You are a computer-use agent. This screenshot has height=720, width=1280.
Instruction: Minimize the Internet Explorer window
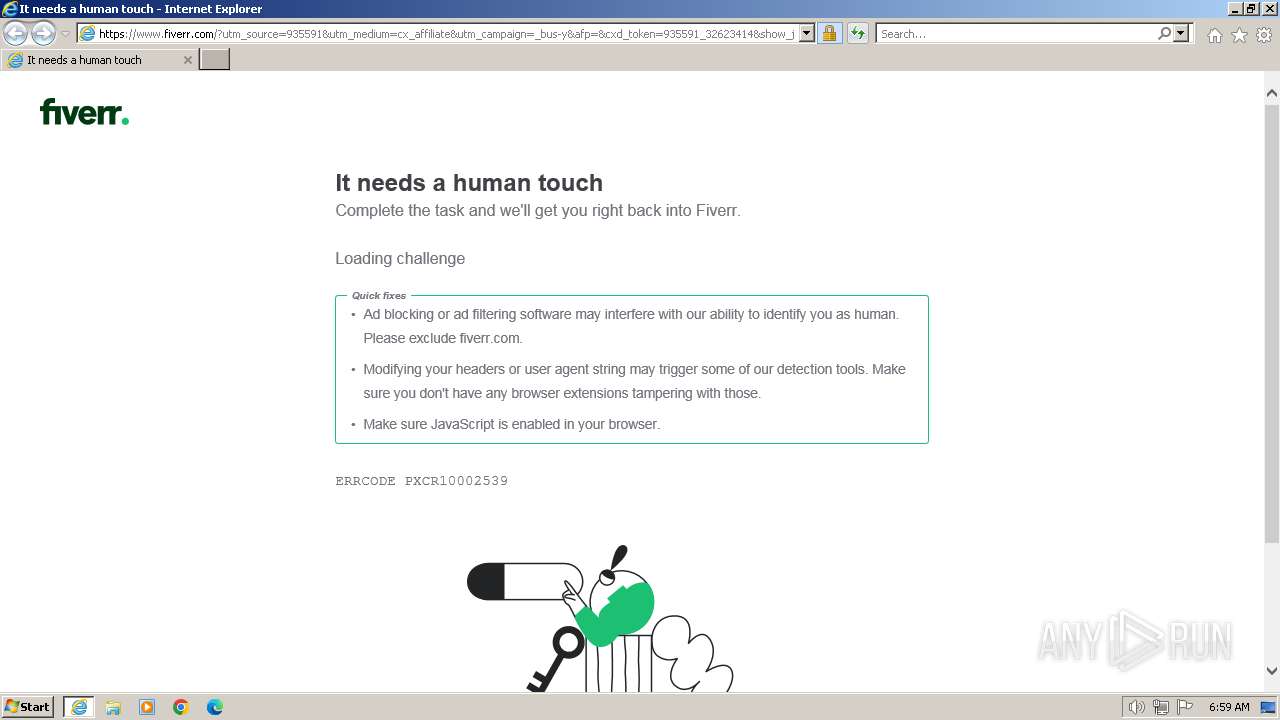(x=1234, y=8)
